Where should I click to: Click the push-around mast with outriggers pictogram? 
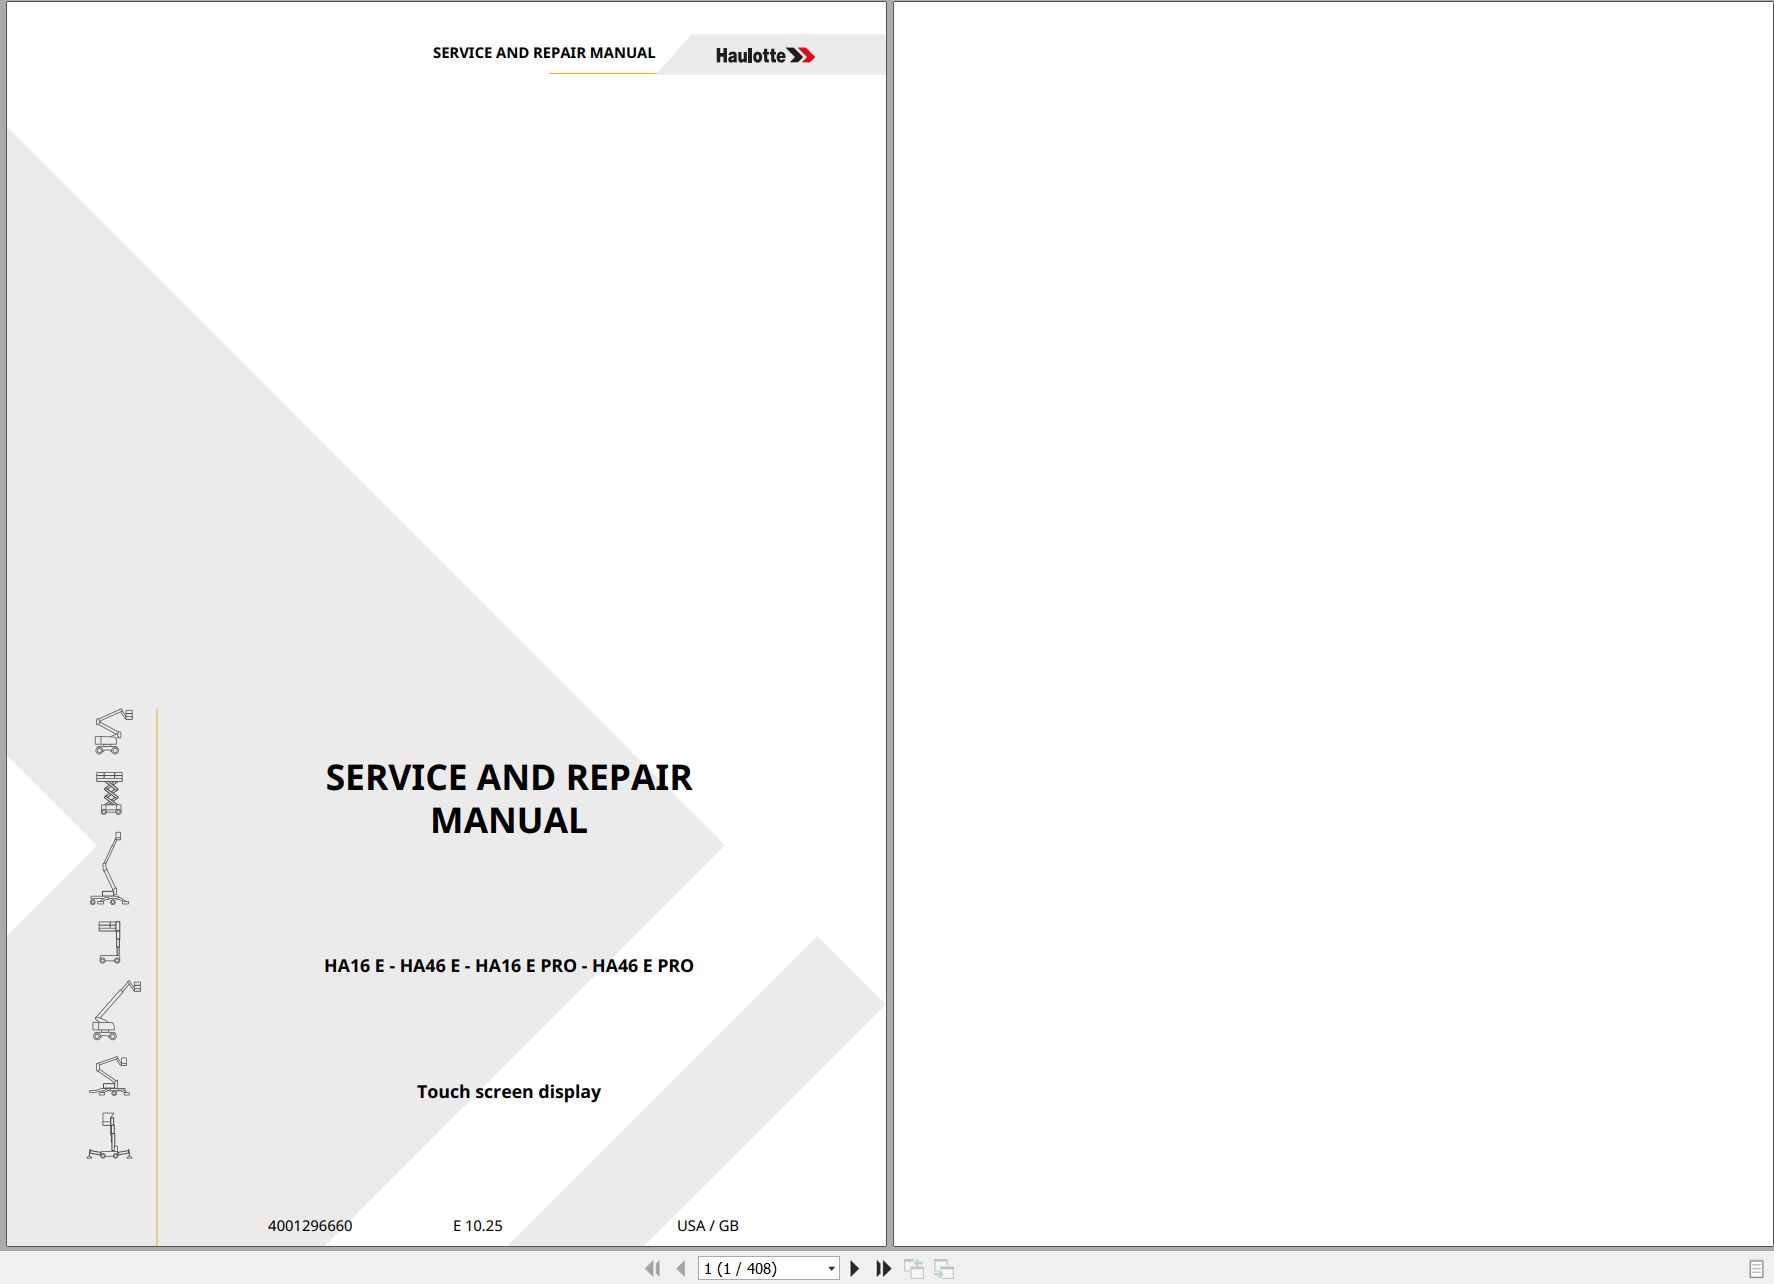109,1136
